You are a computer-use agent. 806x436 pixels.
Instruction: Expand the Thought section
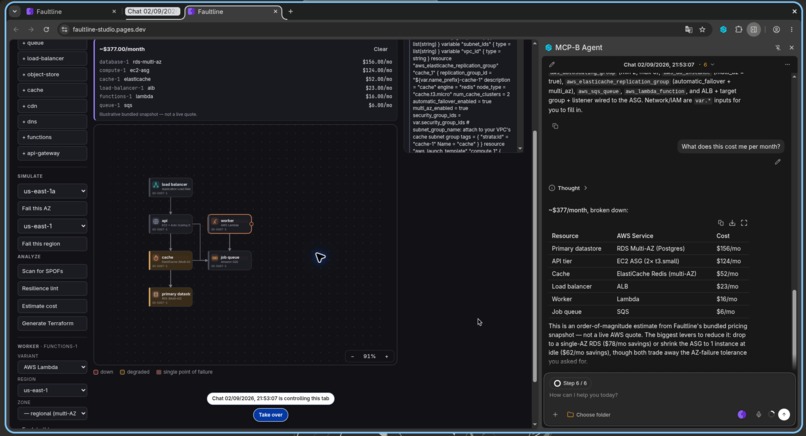(x=568, y=188)
